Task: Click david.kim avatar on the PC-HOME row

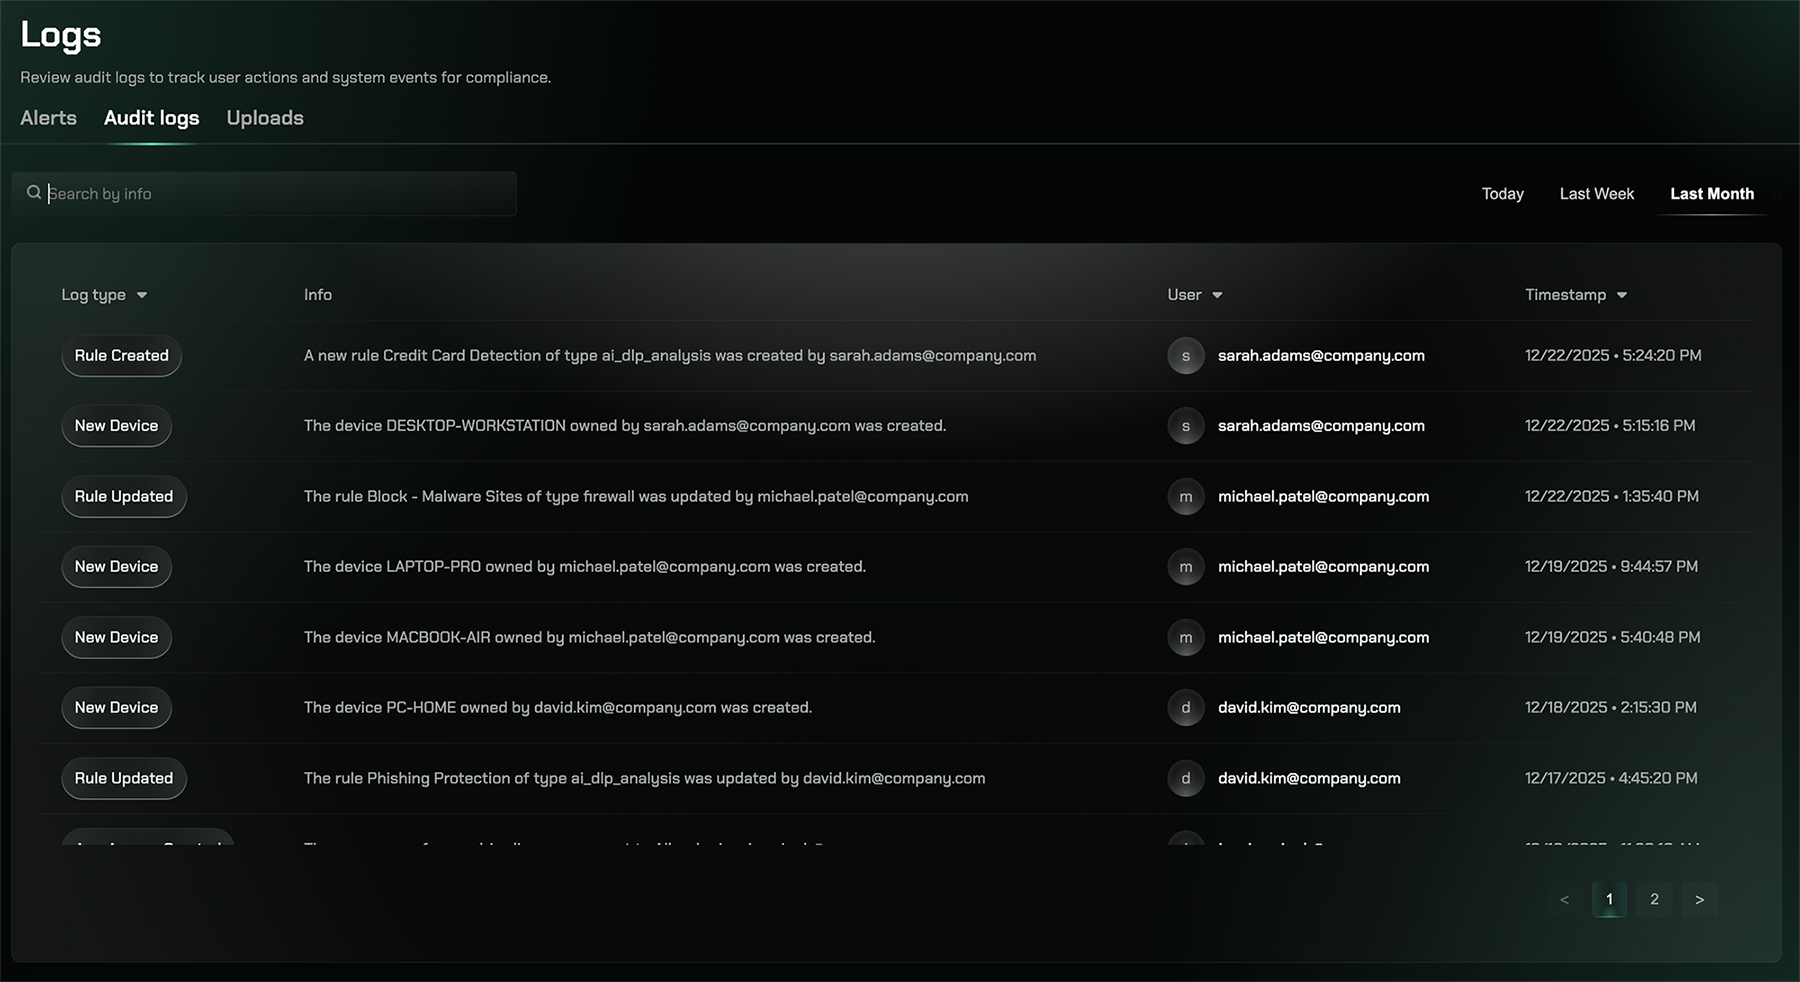Action: coord(1186,707)
